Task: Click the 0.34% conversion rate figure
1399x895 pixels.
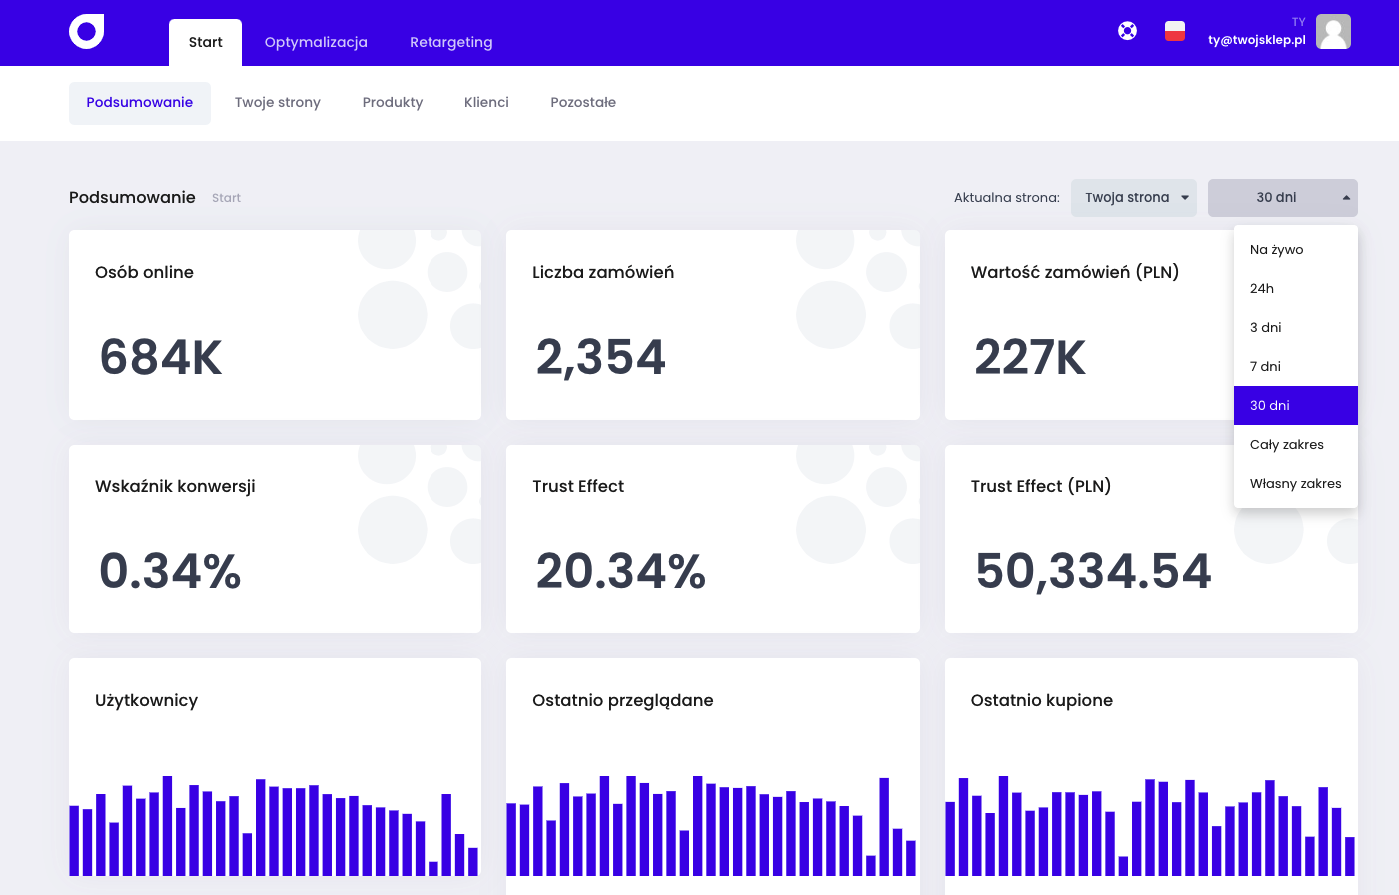Action: (x=170, y=571)
